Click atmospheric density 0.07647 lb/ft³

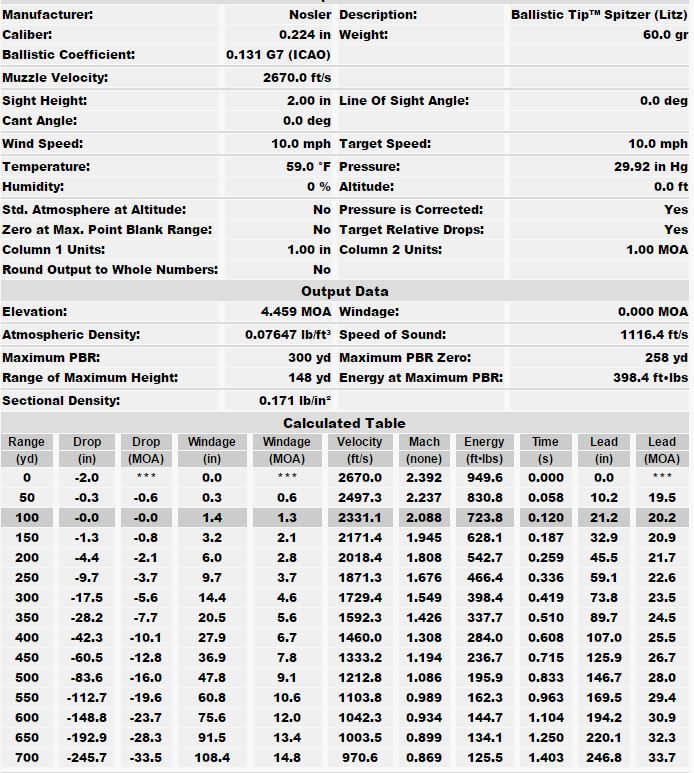click(x=288, y=335)
